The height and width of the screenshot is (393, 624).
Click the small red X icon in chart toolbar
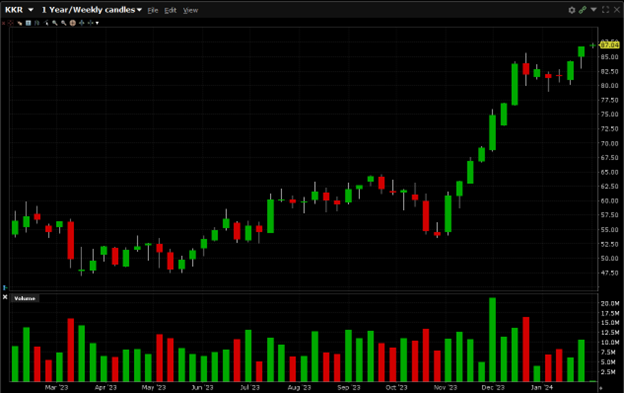click(x=4, y=23)
